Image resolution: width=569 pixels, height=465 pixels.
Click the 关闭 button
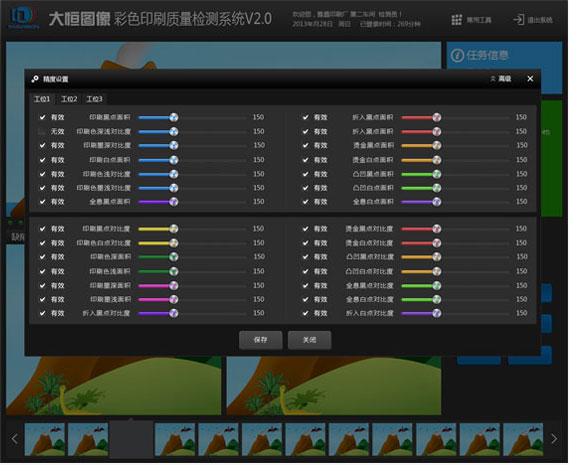pyautogui.click(x=309, y=340)
